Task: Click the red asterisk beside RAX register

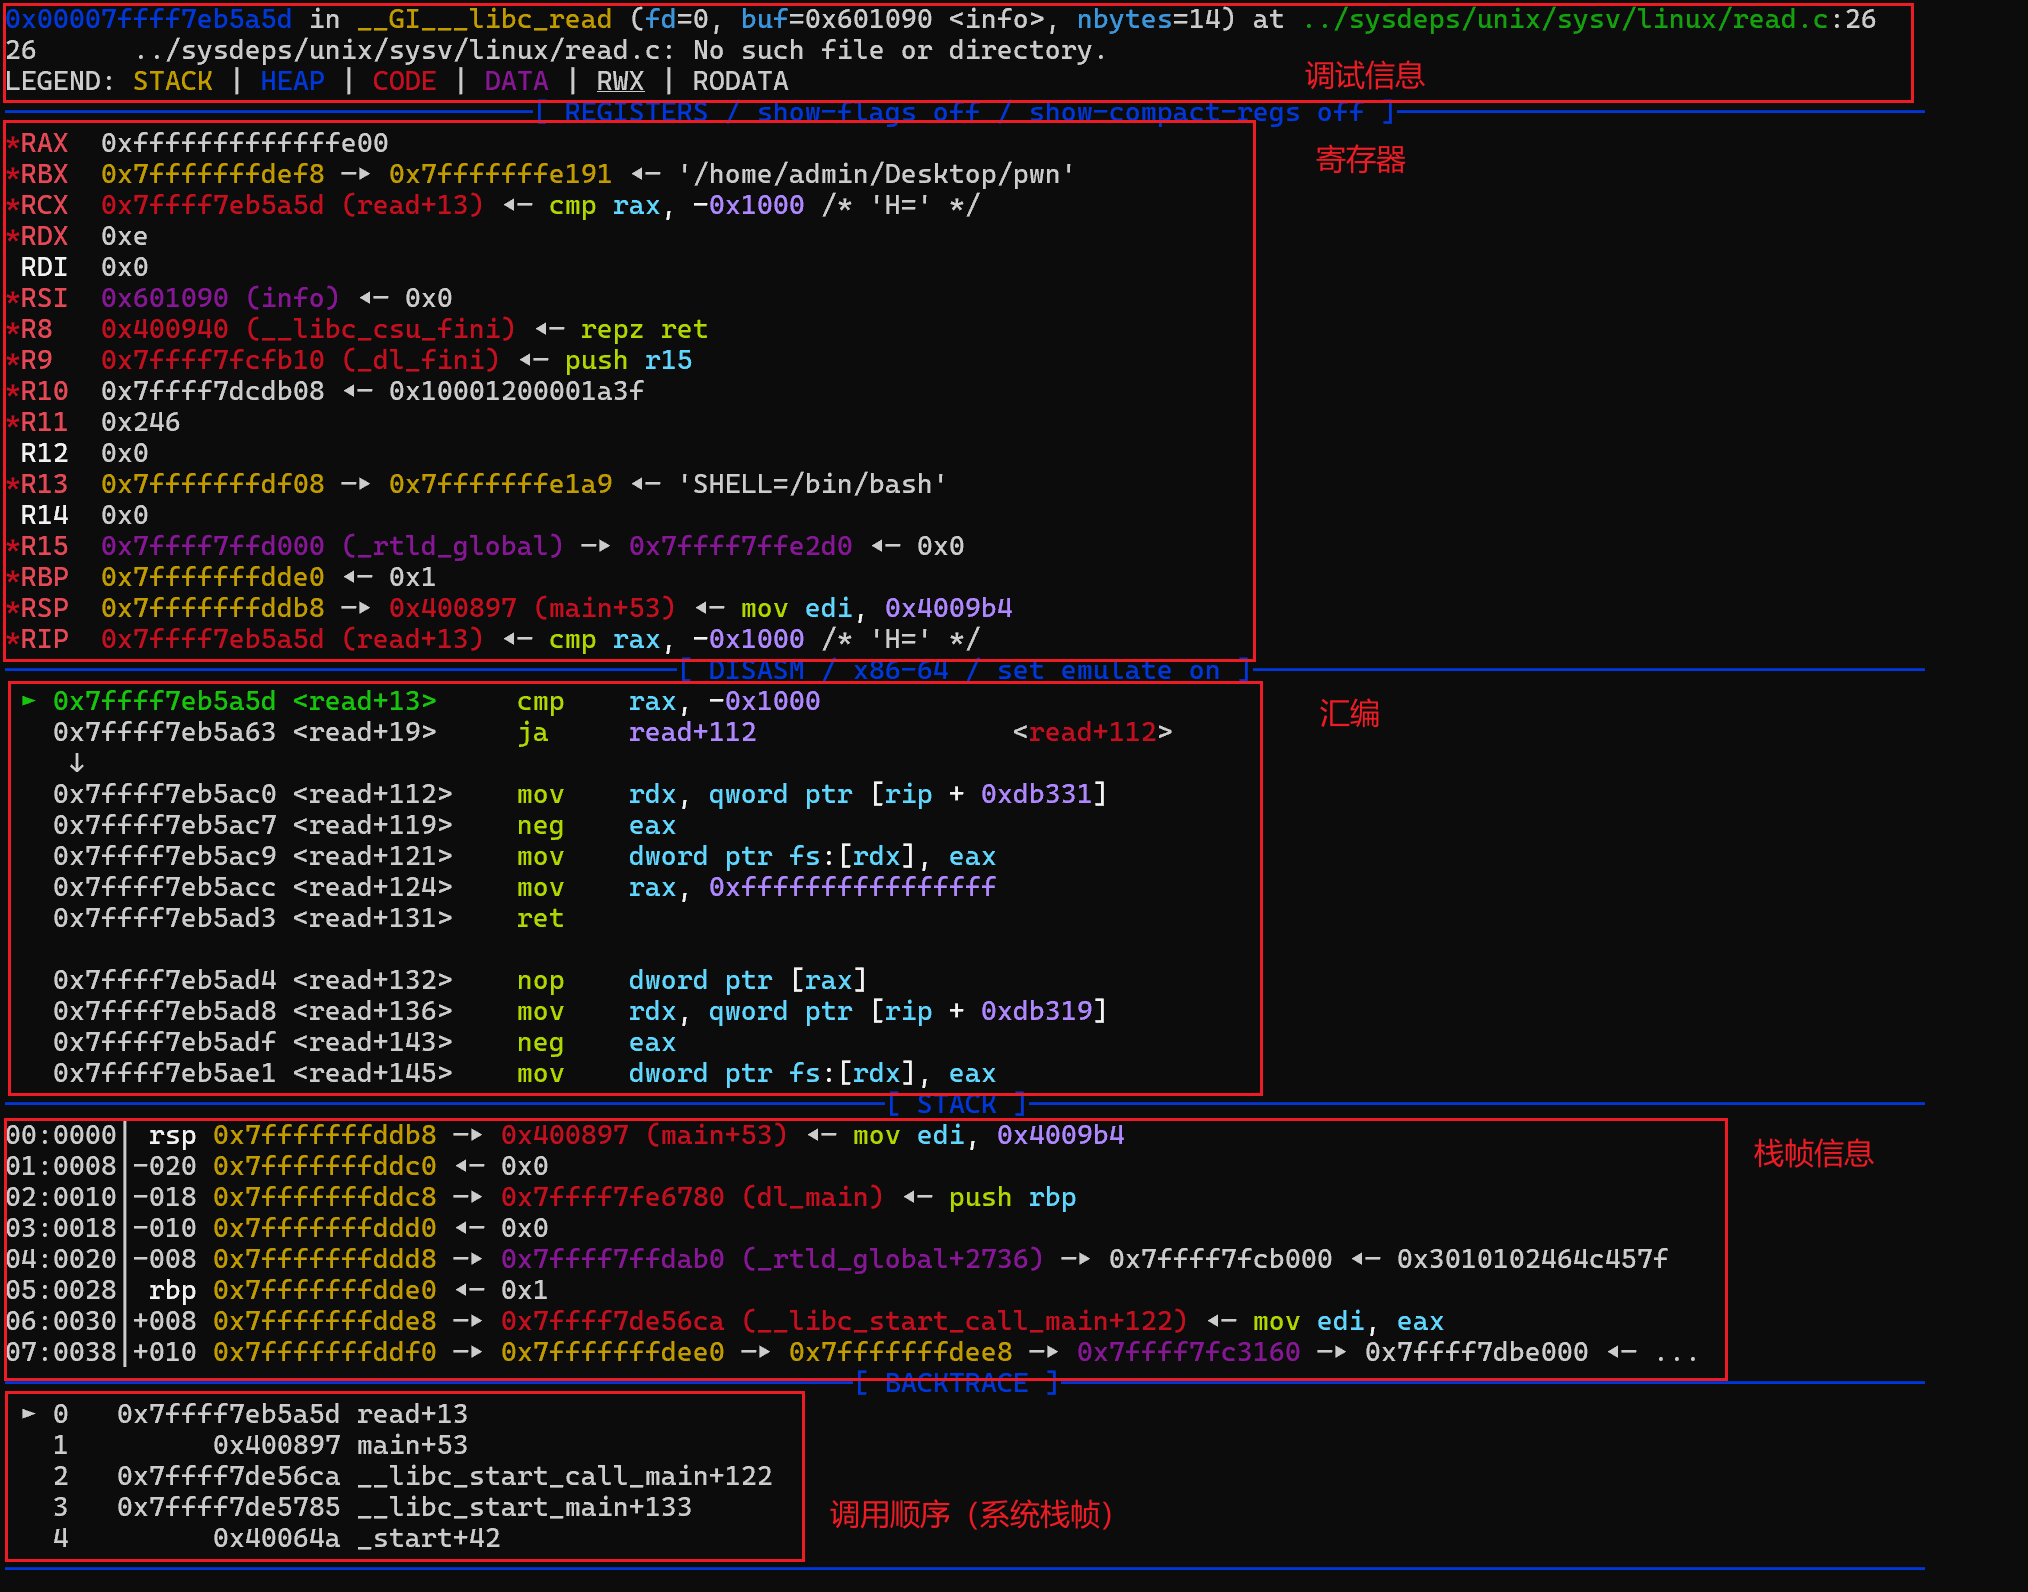Action: pos(13,143)
